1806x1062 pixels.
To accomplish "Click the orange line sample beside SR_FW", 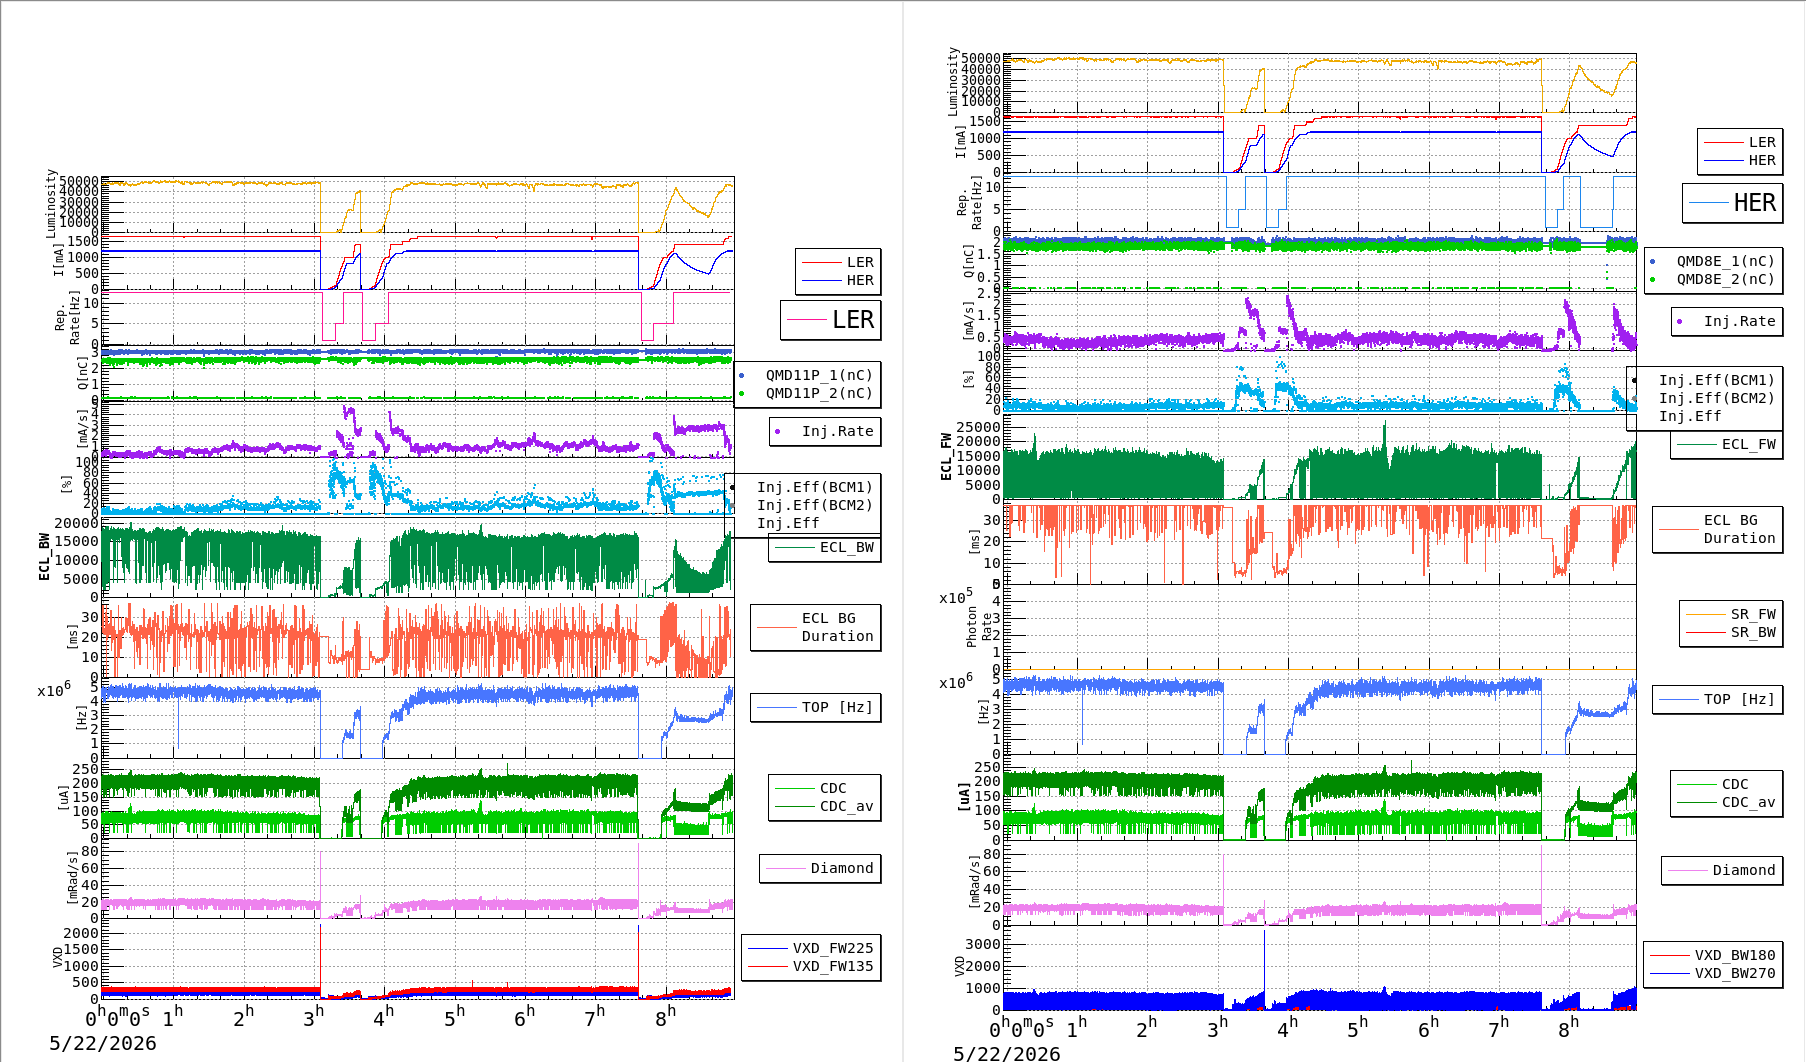I will click(1705, 614).
